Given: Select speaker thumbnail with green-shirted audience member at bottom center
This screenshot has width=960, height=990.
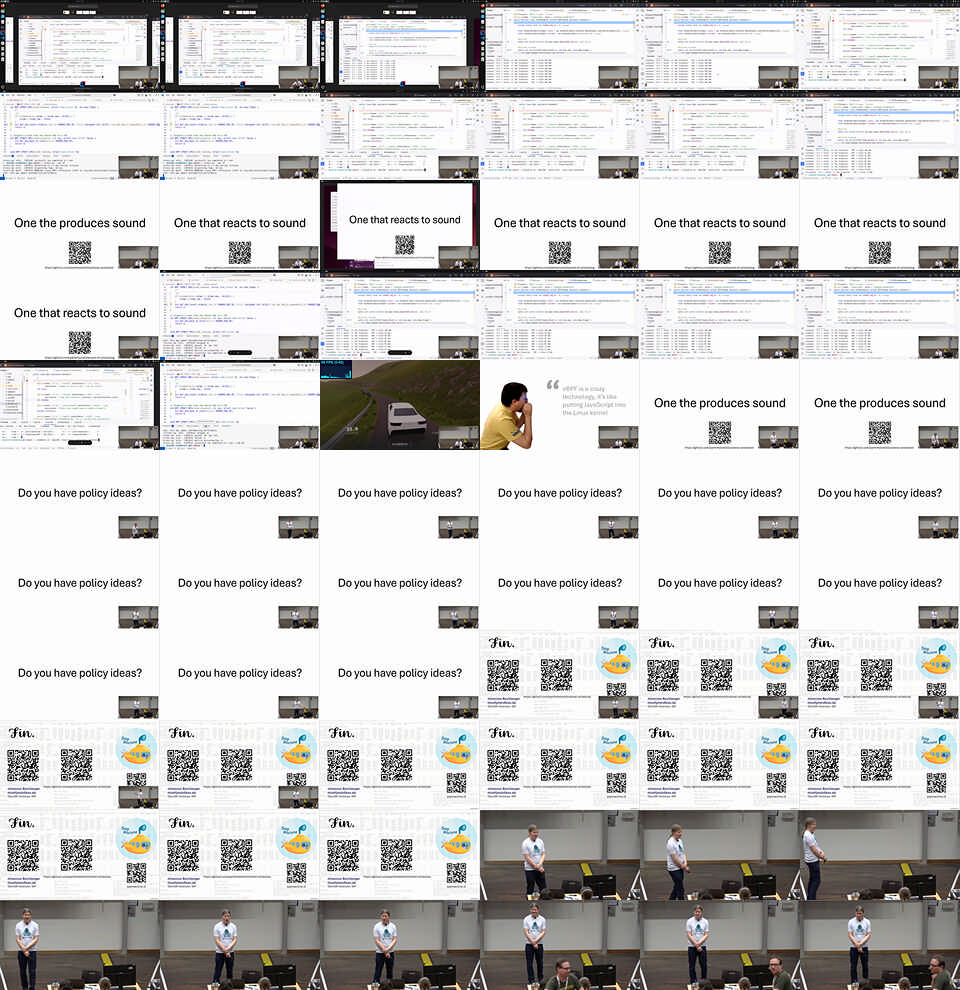Looking at the screenshot, I should click(x=560, y=945).
